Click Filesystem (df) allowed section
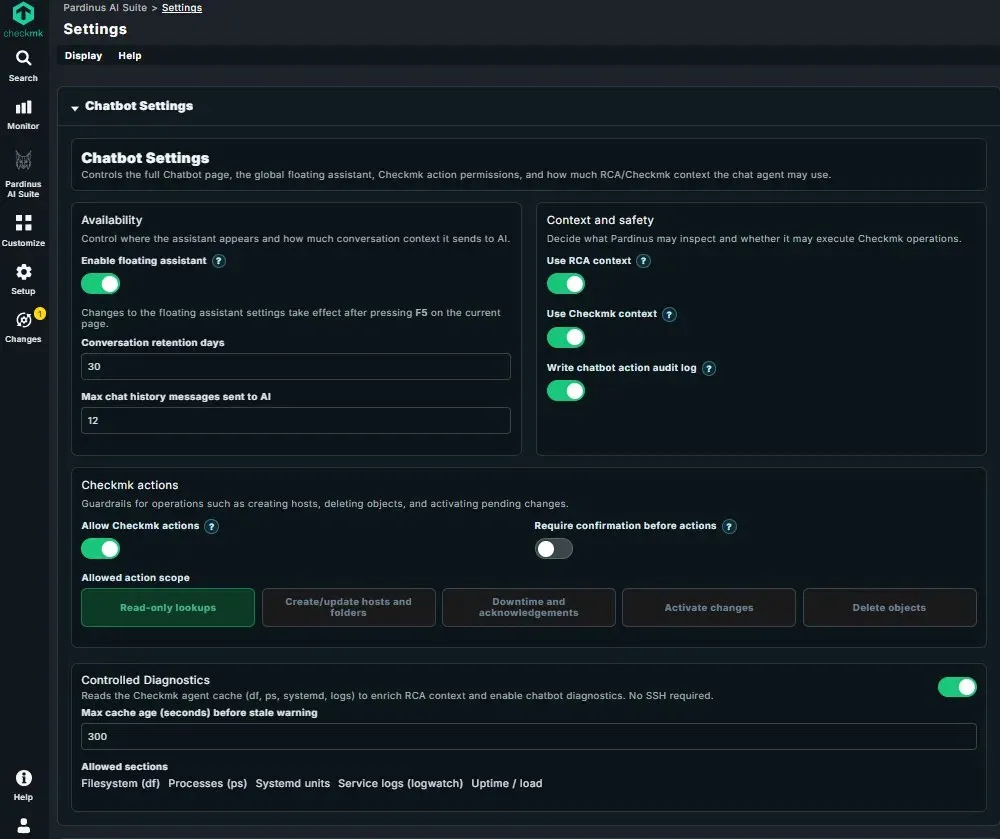1000x839 pixels. (121, 784)
